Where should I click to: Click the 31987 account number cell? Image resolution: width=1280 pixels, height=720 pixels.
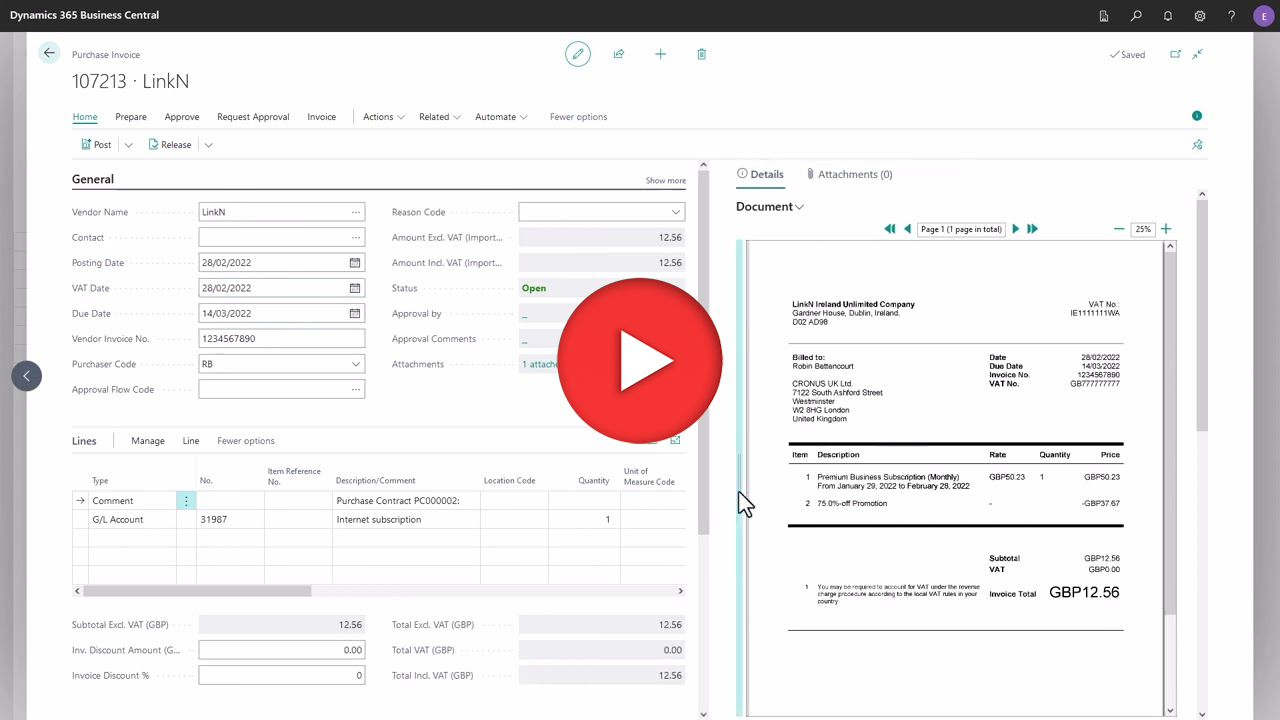pos(231,520)
